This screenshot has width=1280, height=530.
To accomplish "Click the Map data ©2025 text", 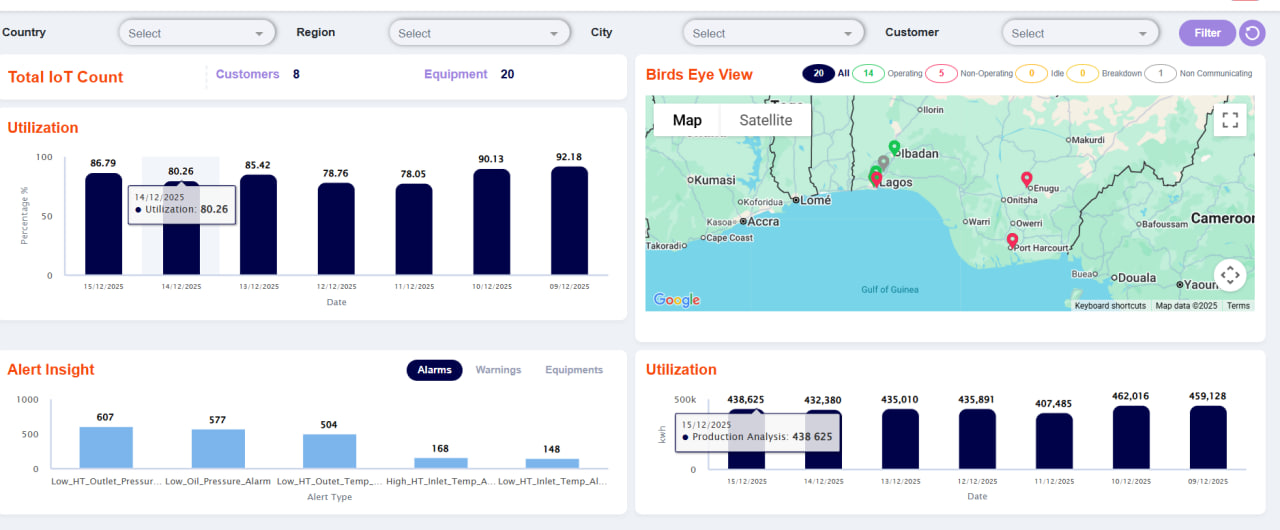I will tap(1186, 306).
